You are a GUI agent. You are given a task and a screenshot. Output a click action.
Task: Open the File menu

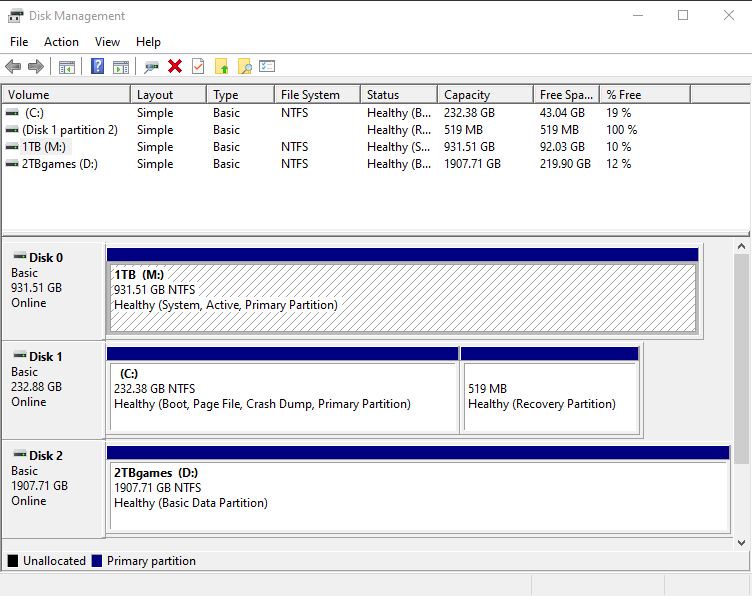(x=19, y=42)
